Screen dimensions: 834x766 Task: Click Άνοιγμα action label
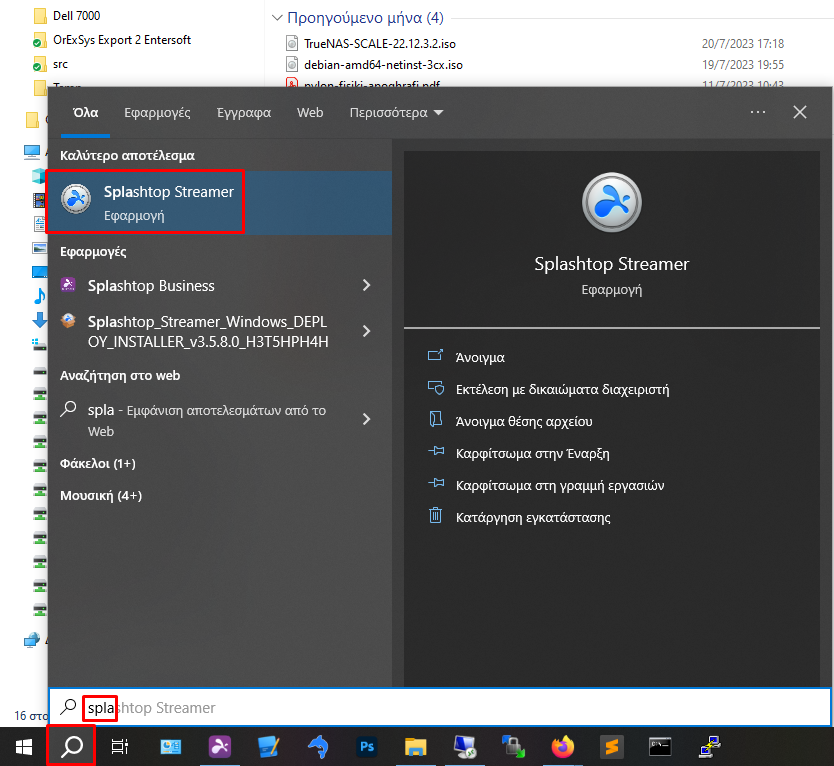[x=480, y=357]
